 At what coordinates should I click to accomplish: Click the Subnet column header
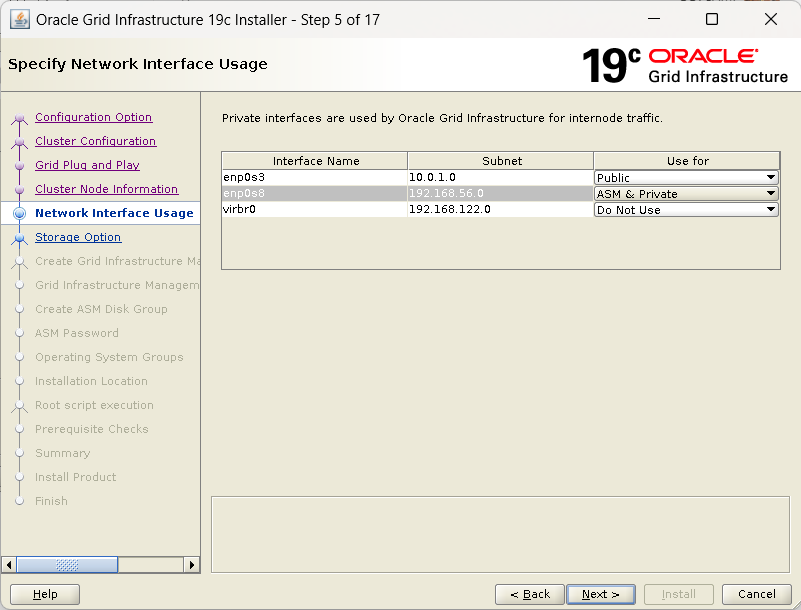click(501, 161)
